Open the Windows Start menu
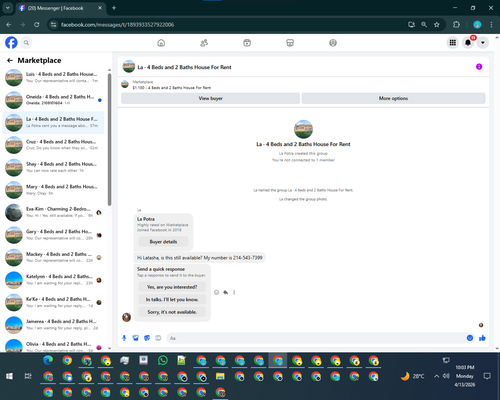This screenshot has width=500, height=400. pyautogui.click(x=9, y=376)
